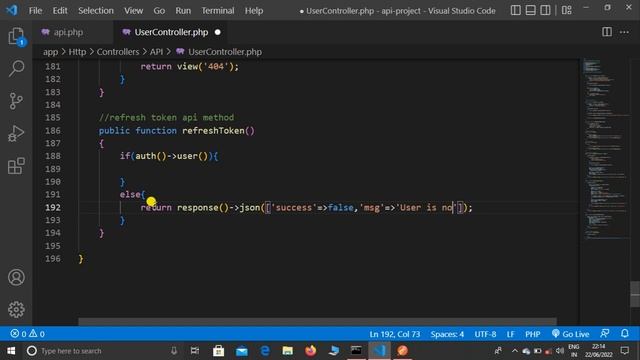Viewport: 640px width, 360px height.
Task: Open notifications bell in status bar
Action: tap(625, 333)
